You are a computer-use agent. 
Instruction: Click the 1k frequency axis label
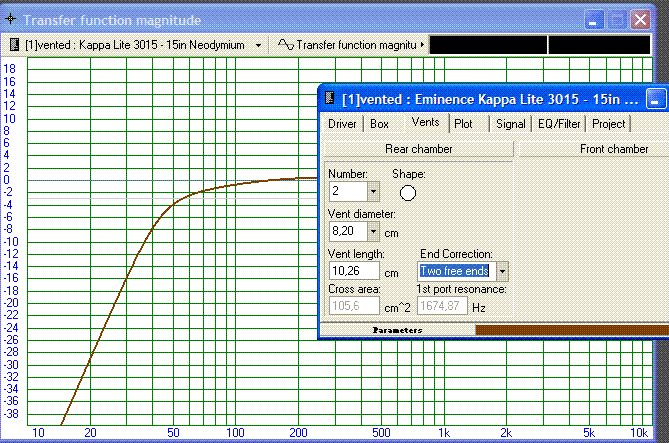[444, 433]
